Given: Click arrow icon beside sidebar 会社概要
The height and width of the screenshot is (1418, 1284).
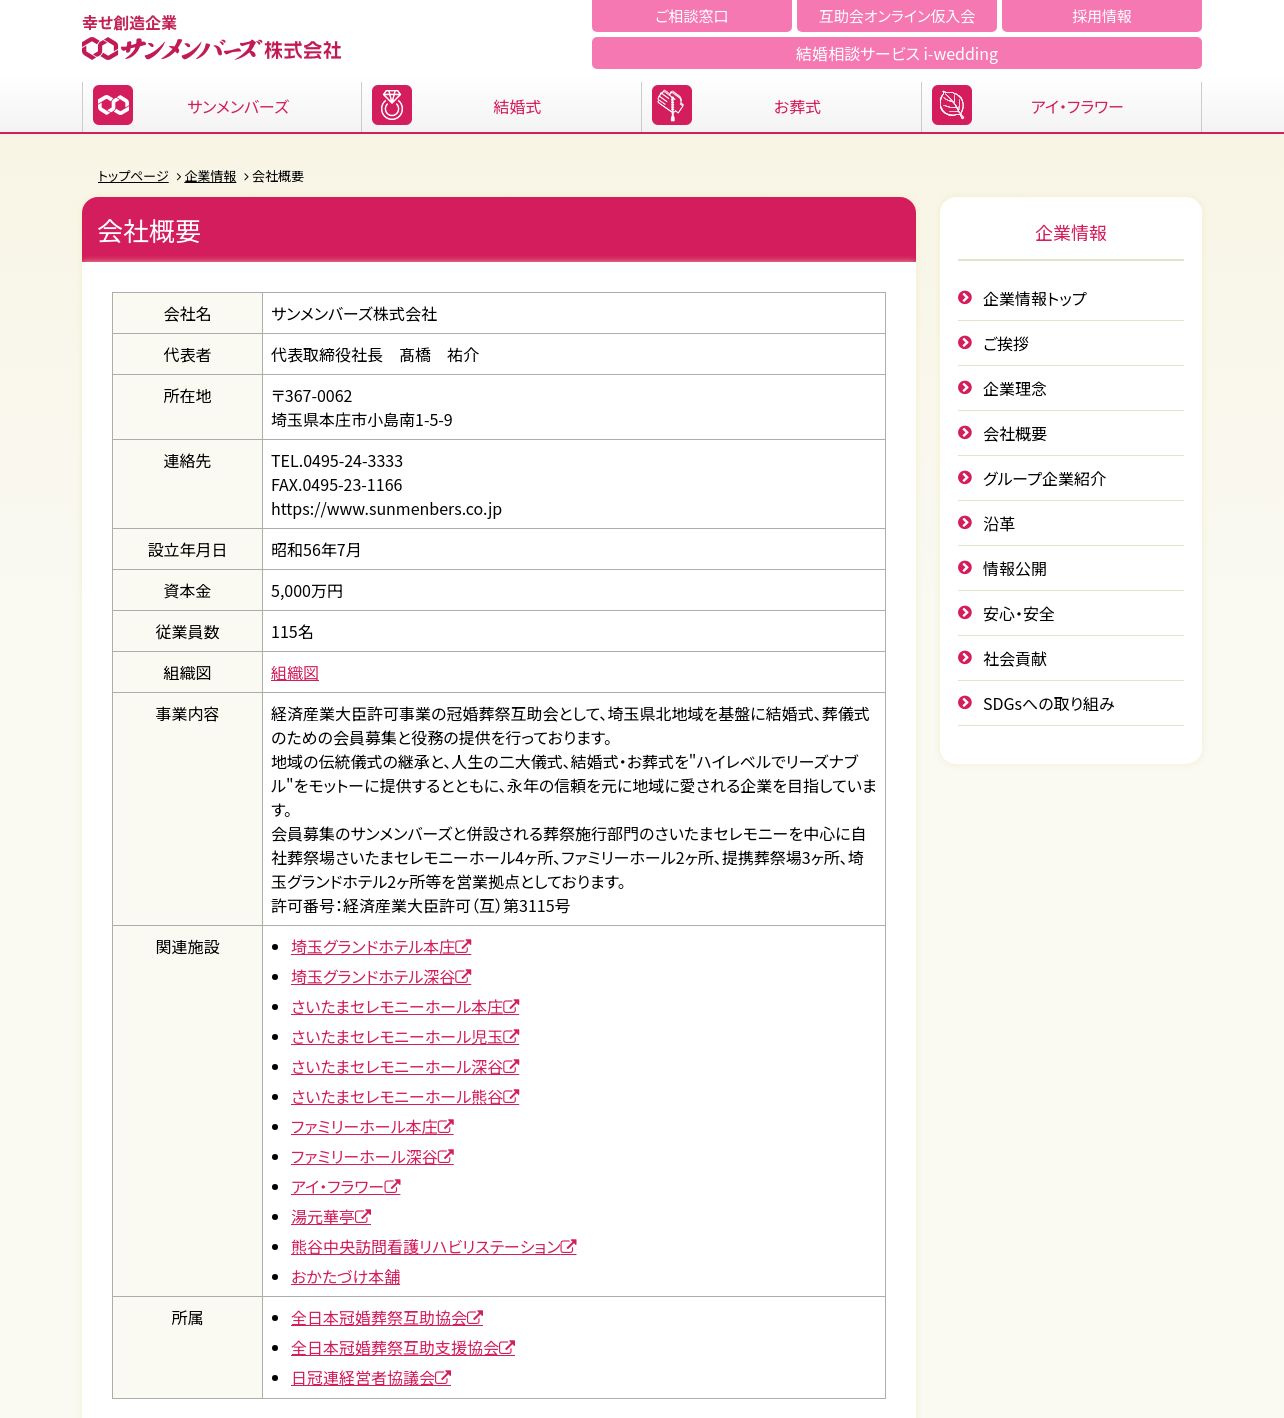Looking at the screenshot, I should [965, 433].
